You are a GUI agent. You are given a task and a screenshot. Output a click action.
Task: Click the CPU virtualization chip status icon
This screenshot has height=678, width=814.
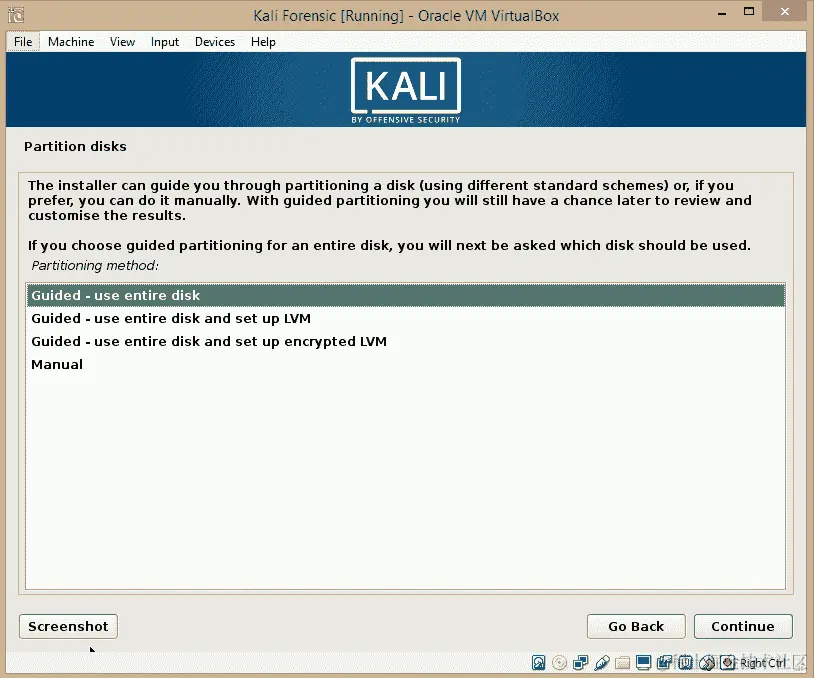coord(685,662)
